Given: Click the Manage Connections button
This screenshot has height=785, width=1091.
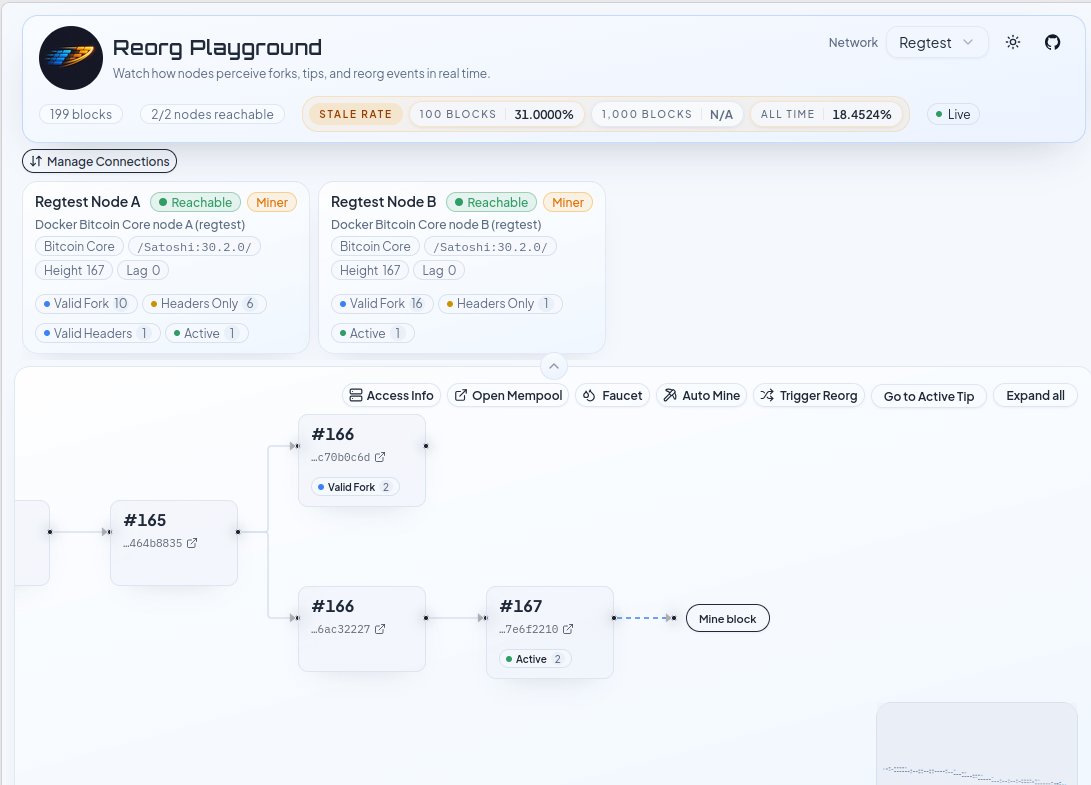Looking at the screenshot, I should coord(99,161).
